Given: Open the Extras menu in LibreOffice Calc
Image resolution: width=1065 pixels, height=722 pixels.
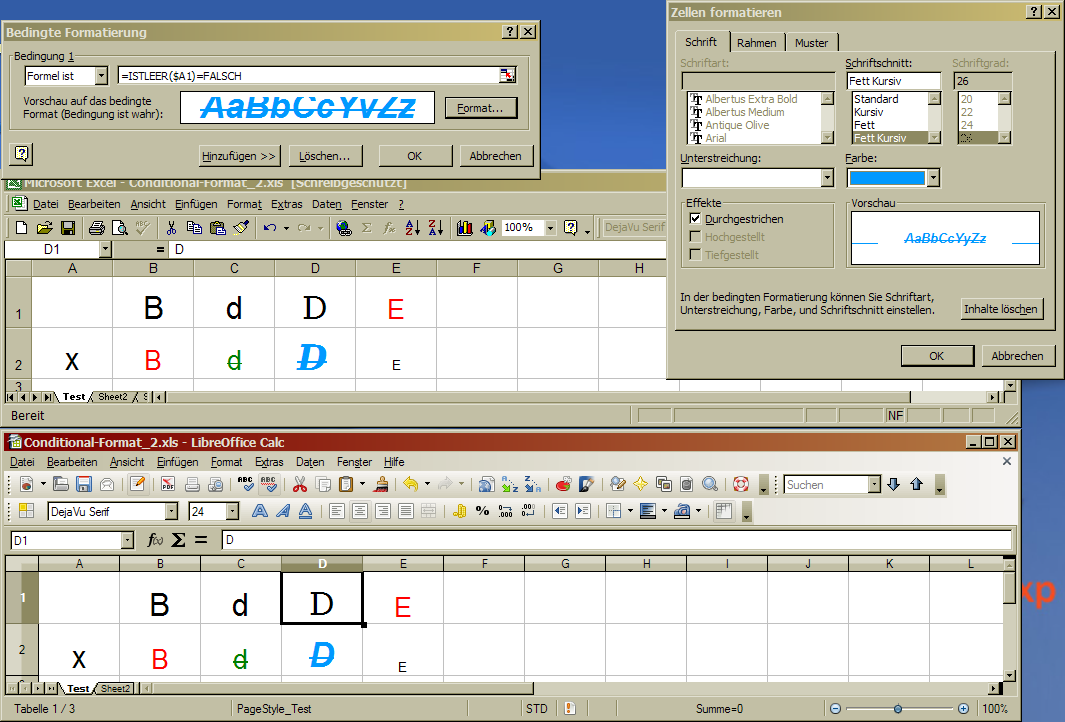Looking at the screenshot, I should point(269,462).
